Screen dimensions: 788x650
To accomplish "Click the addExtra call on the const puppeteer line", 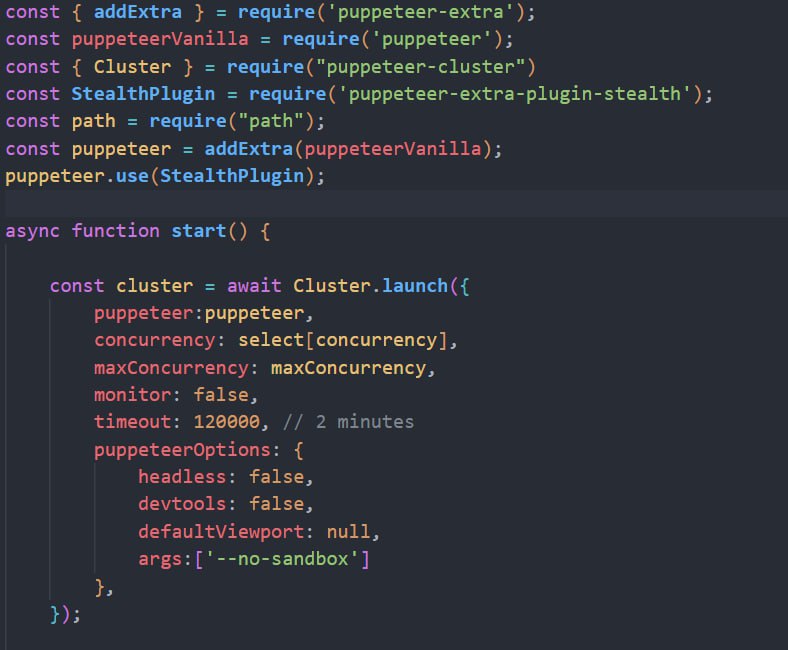I will point(249,149).
